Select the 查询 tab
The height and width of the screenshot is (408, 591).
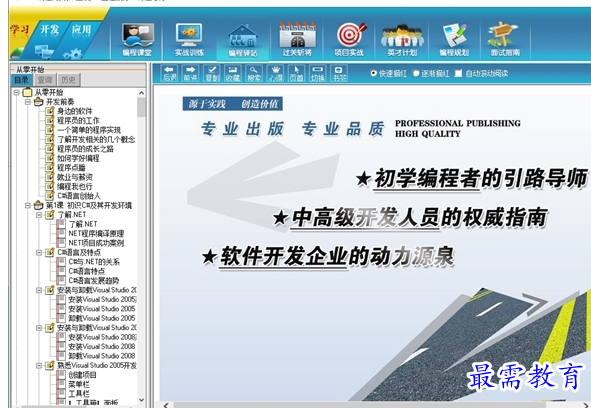click(45, 80)
